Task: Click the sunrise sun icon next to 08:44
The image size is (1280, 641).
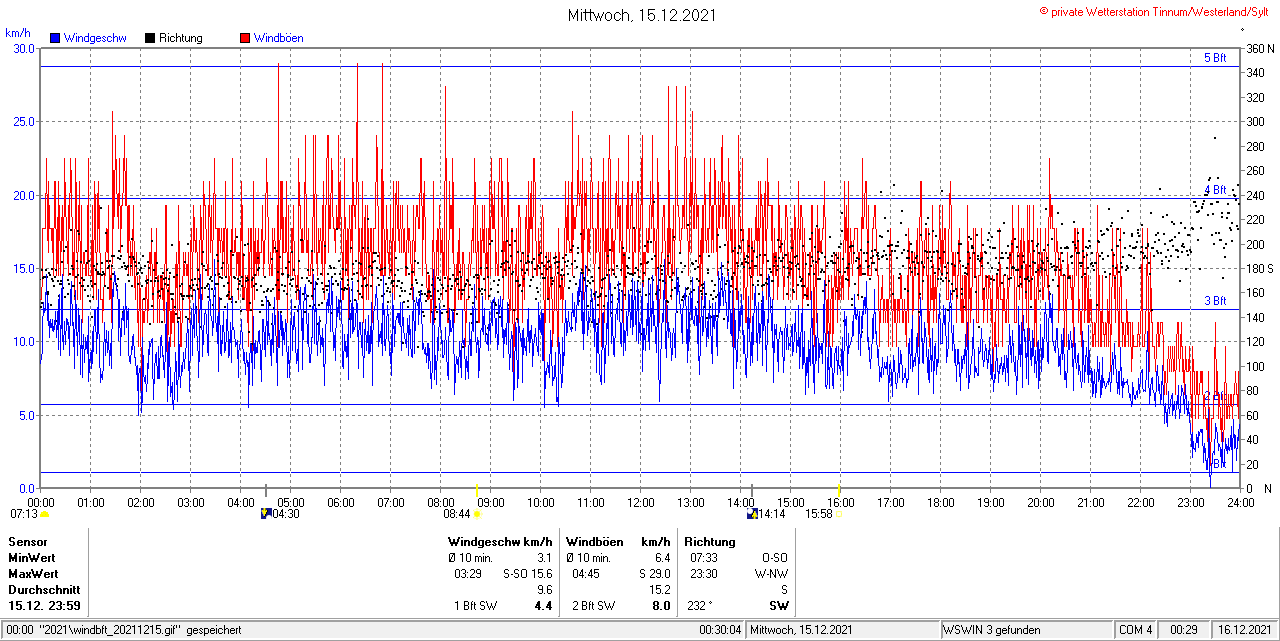Action: click(476, 514)
